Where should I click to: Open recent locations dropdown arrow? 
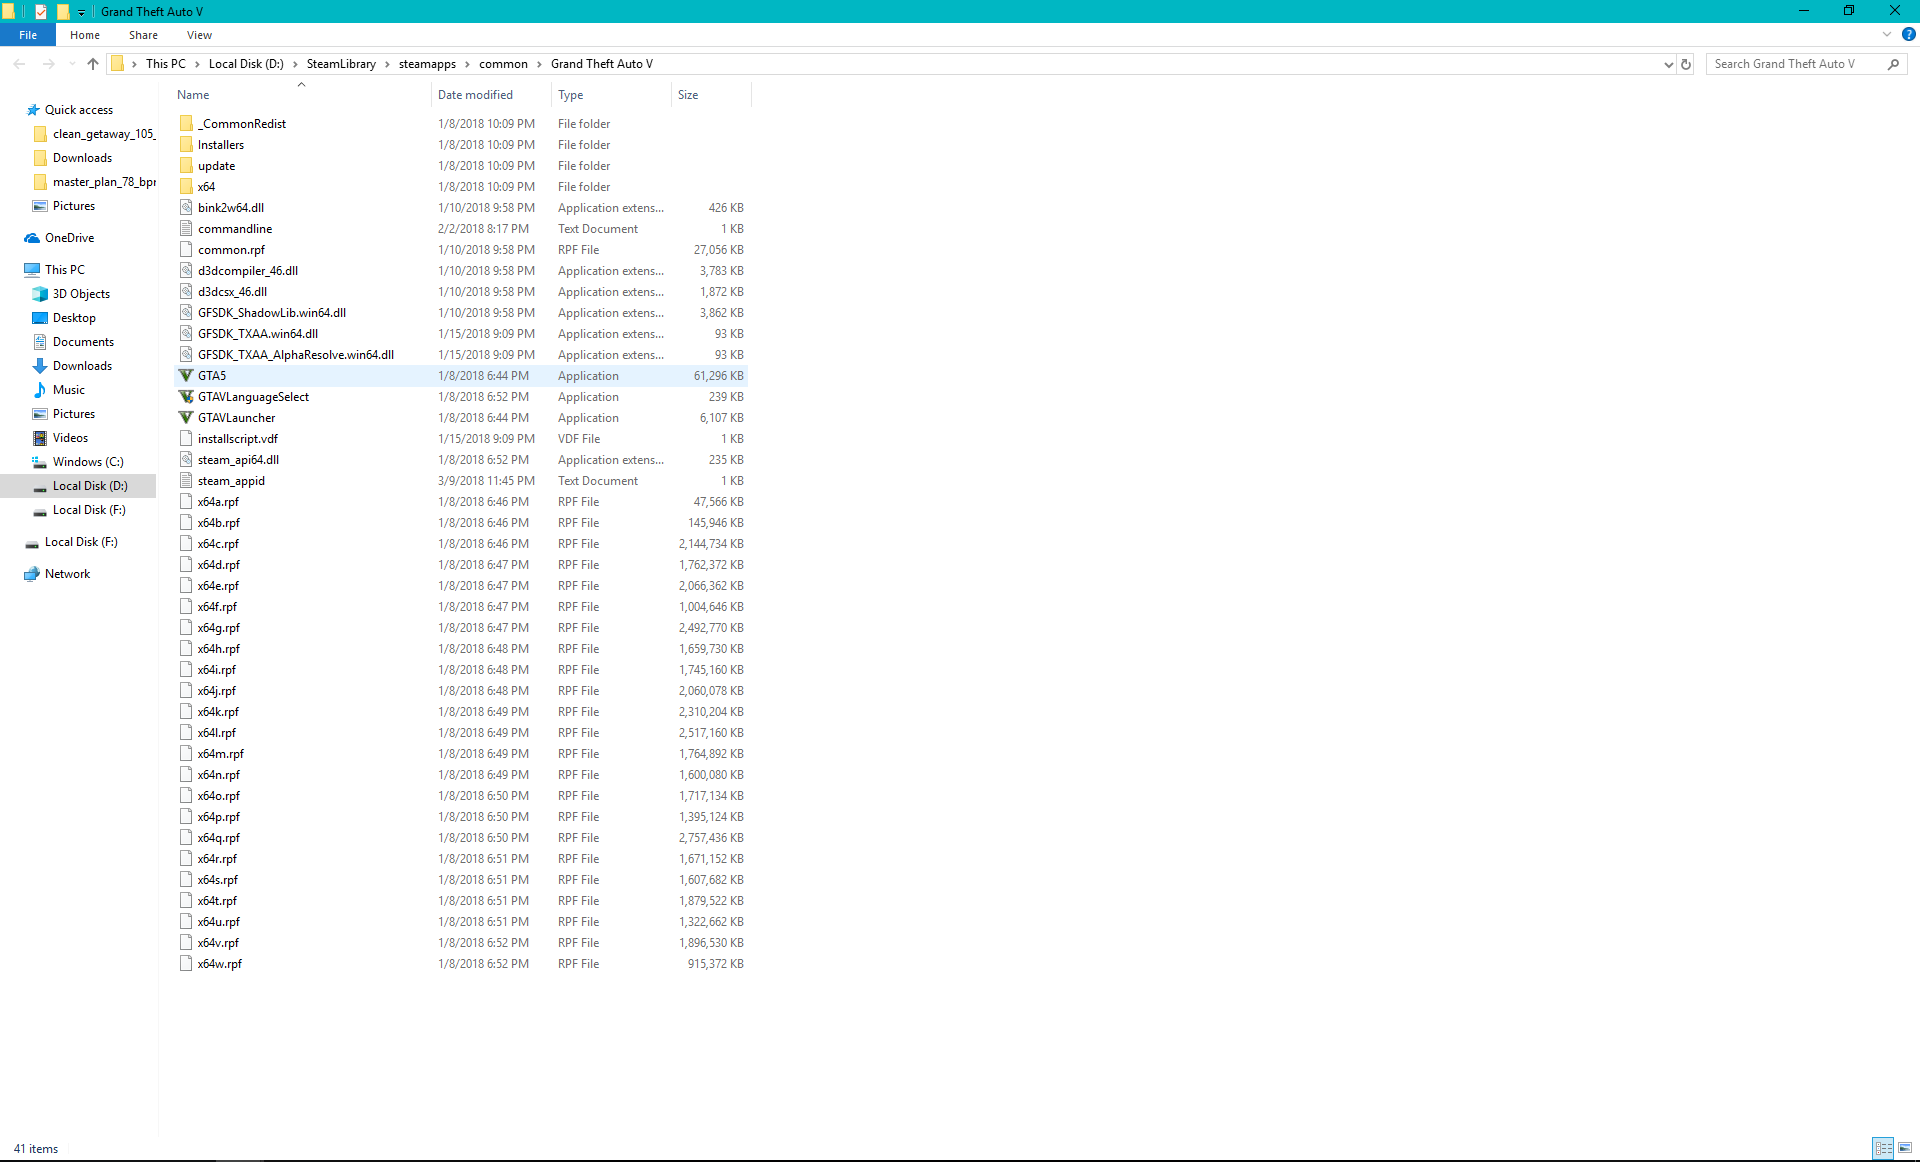(72, 64)
